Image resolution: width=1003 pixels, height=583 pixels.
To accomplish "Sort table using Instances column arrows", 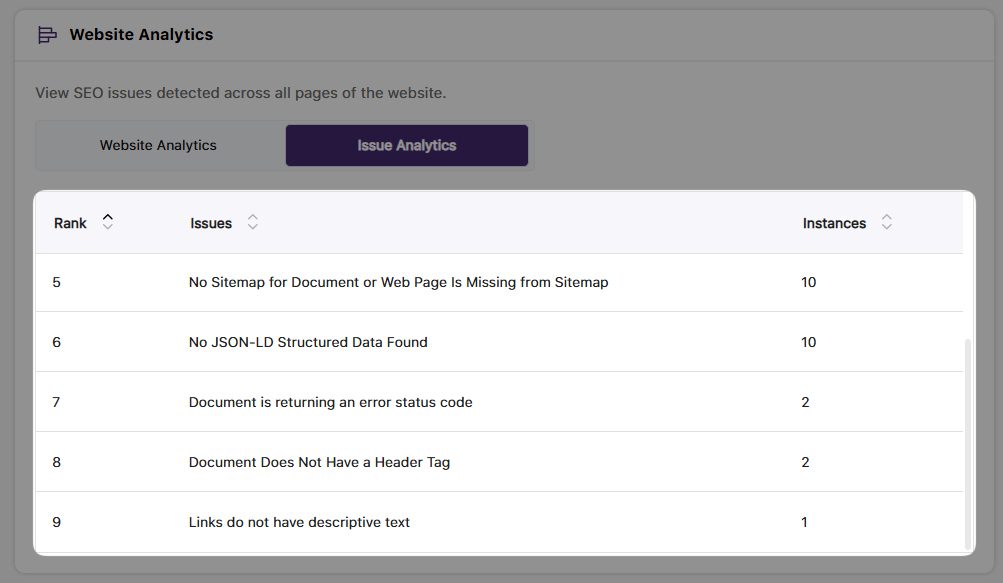I will [x=886, y=222].
